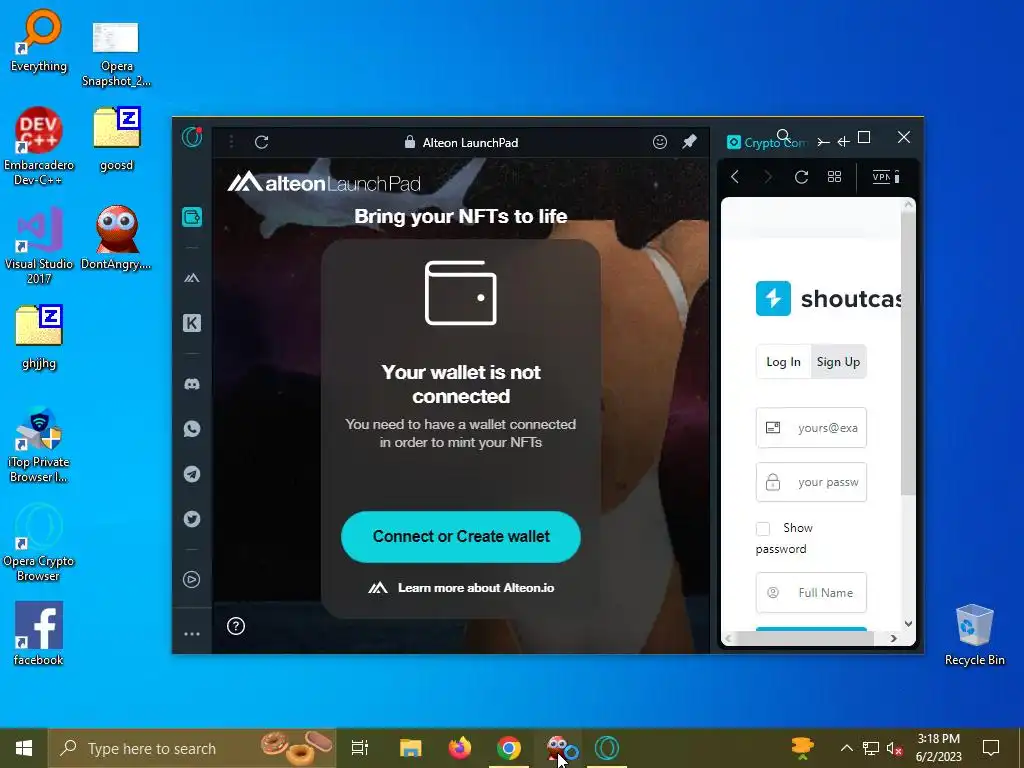This screenshot has width=1024, height=768.
Task: Open the panel's vertical dots menu
Action: tap(231, 142)
